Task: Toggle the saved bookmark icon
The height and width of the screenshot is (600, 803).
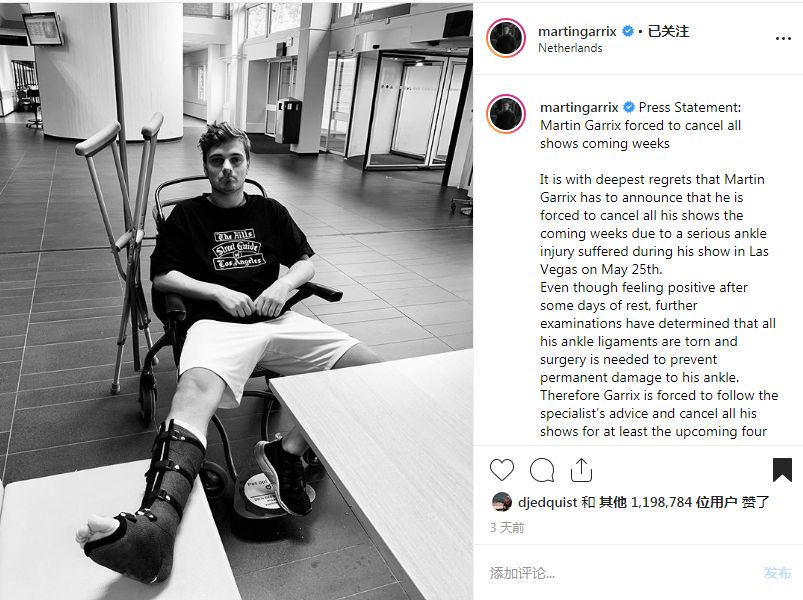Action: [782, 470]
